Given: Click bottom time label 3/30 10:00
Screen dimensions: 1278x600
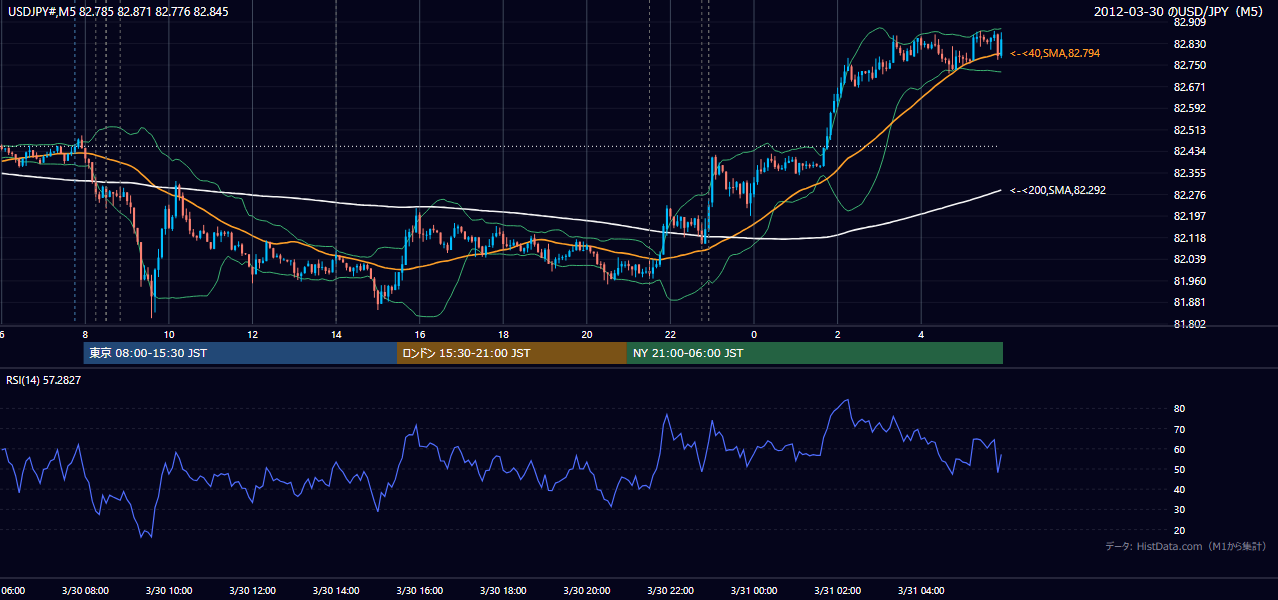Looking at the screenshot, I should coord(168,591).
